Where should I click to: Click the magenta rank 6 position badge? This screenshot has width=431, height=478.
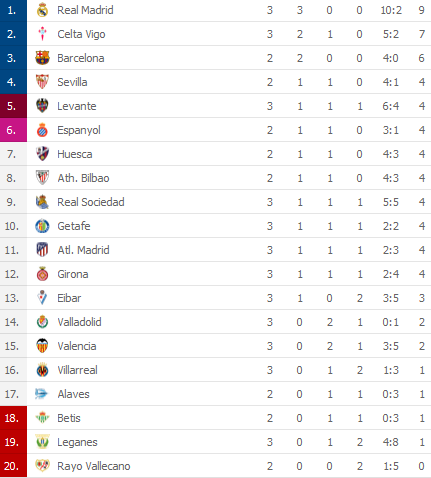point(13,130)
